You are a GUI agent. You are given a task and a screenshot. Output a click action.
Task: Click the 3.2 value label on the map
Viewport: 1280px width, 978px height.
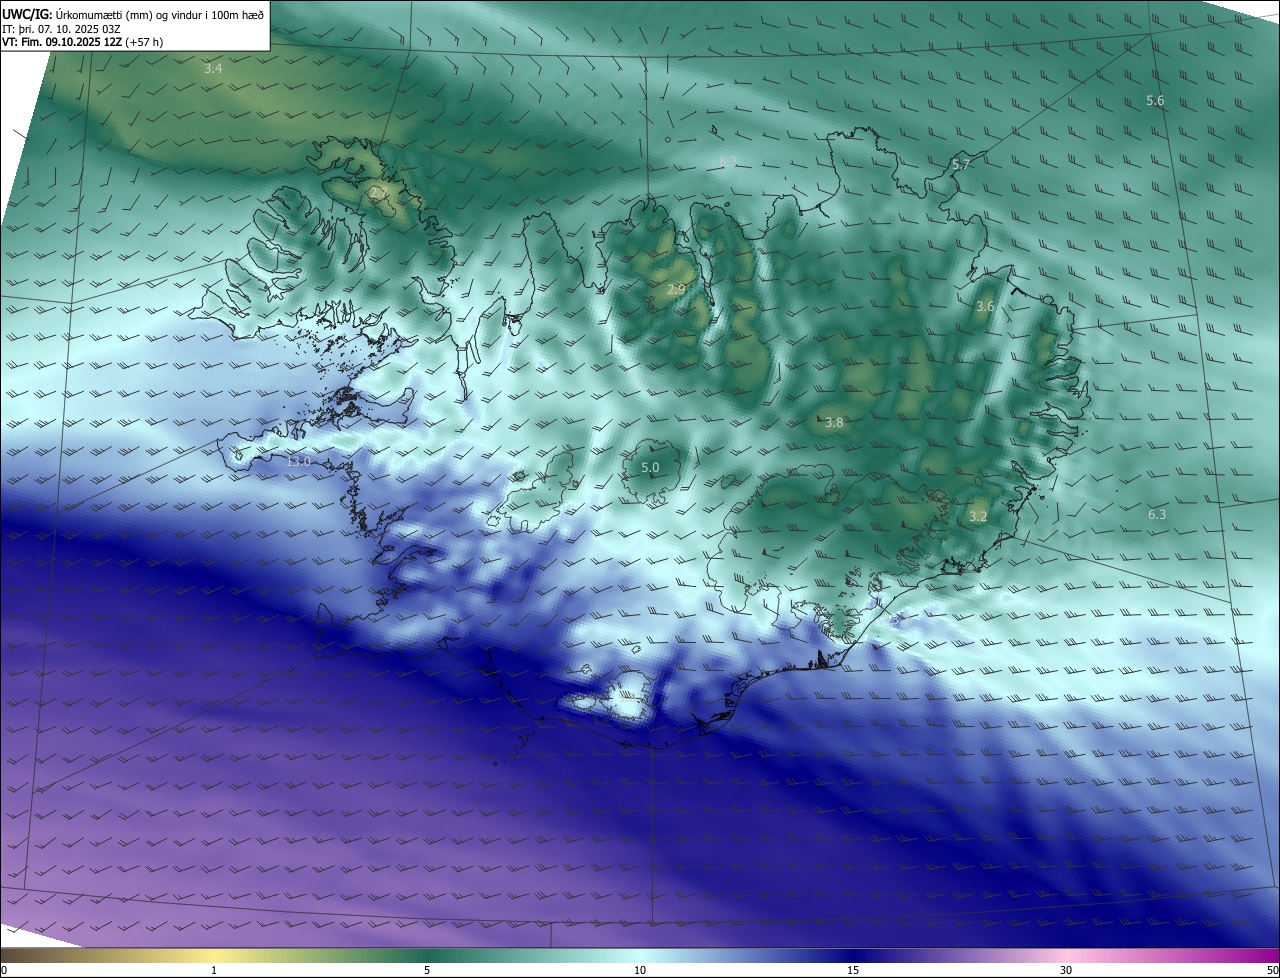(x=978, y=517)
